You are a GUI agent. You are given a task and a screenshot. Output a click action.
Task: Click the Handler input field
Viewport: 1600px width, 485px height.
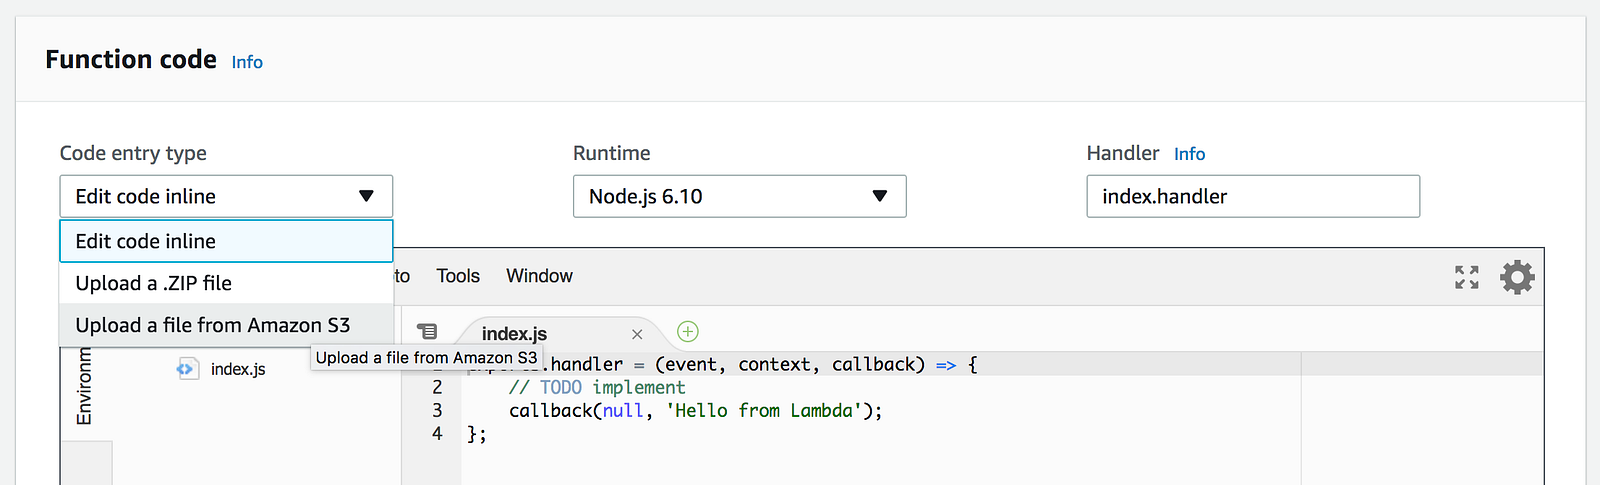[x=1252, y=196]
